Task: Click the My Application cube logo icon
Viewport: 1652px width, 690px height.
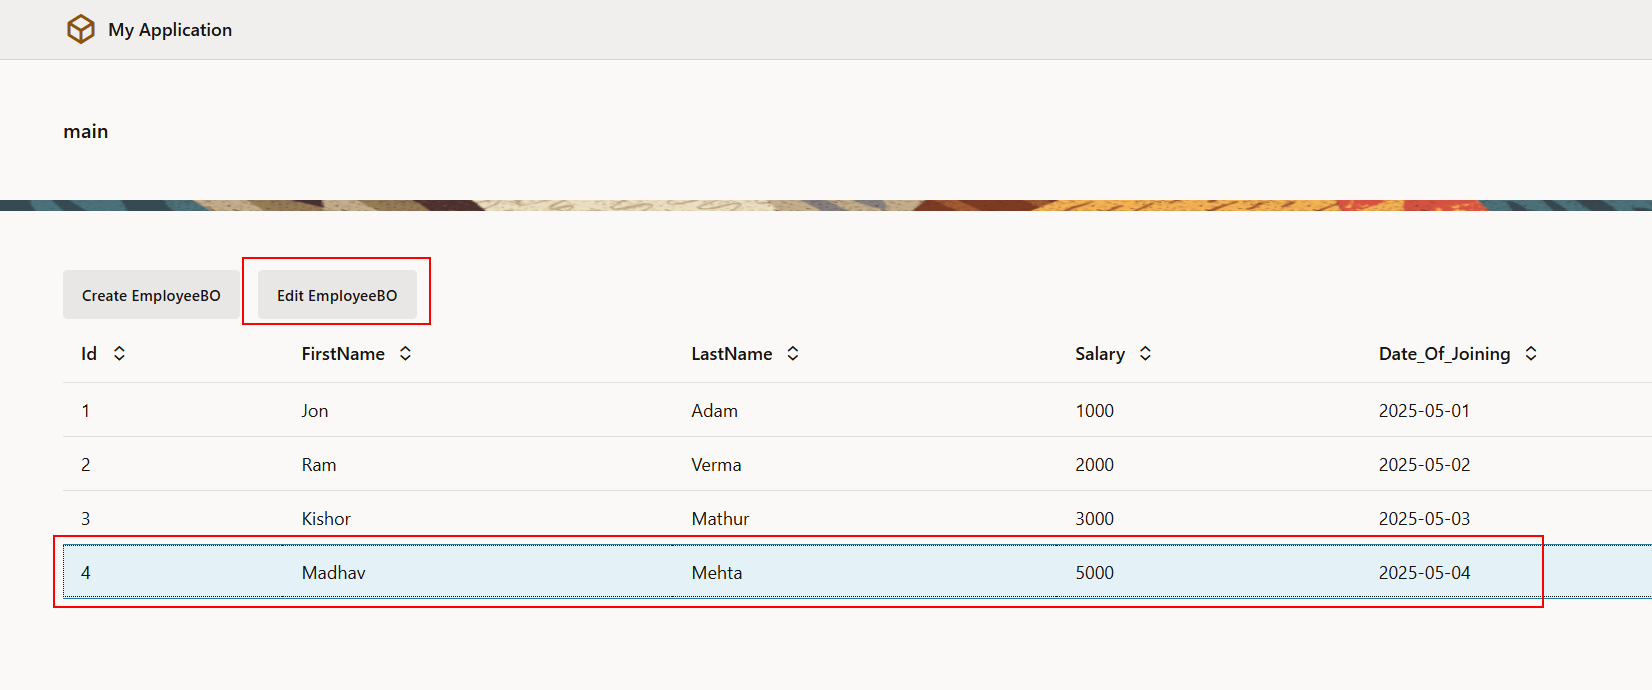Action: tap(80, 30)
